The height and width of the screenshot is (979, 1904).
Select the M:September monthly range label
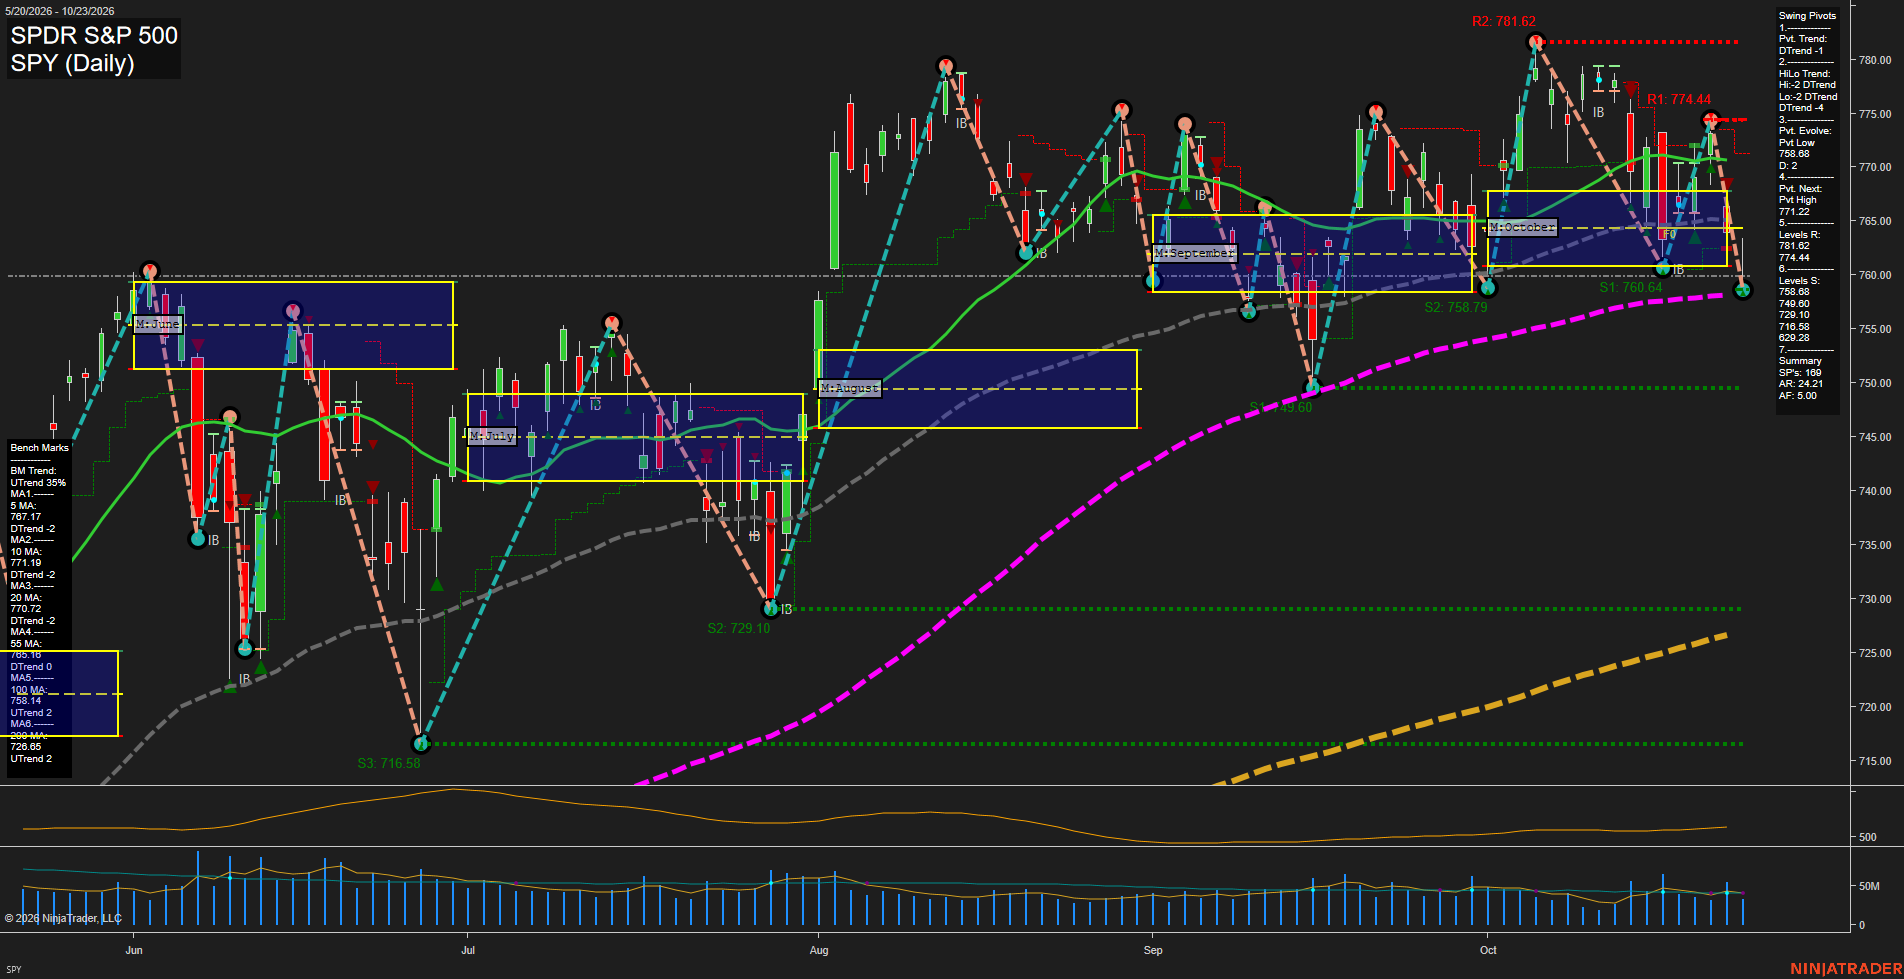[1195, 253]
